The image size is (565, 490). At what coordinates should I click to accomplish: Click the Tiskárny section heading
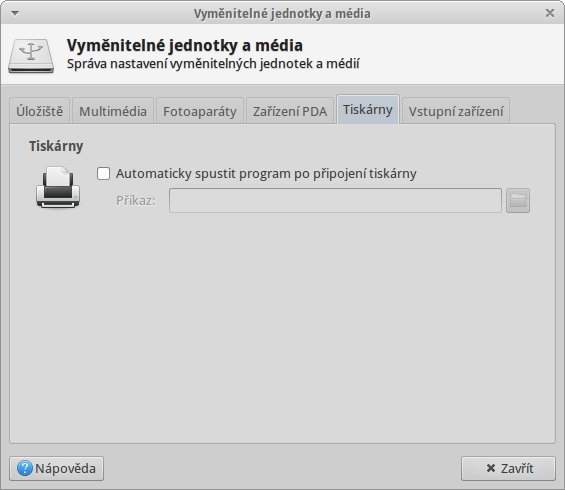tap(56, 146)
